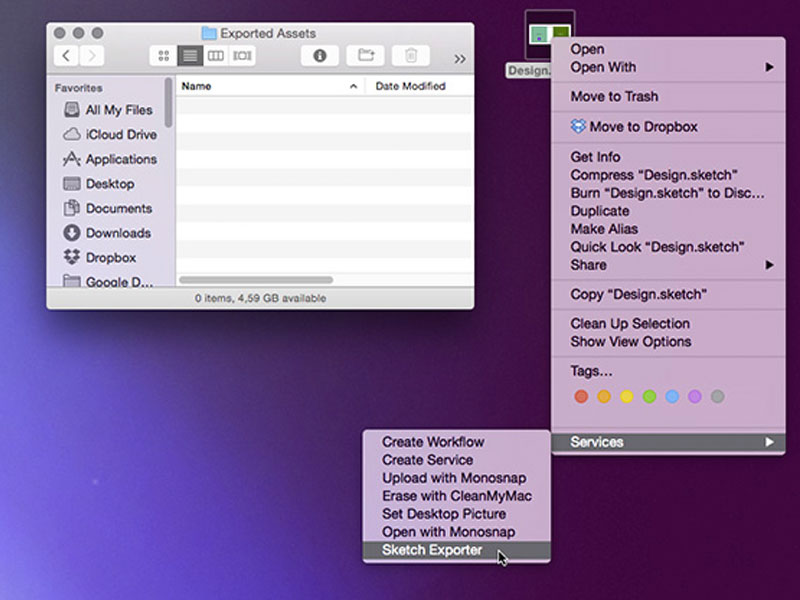
Task: Choose Make Alias
Action: tap(668, 229)
